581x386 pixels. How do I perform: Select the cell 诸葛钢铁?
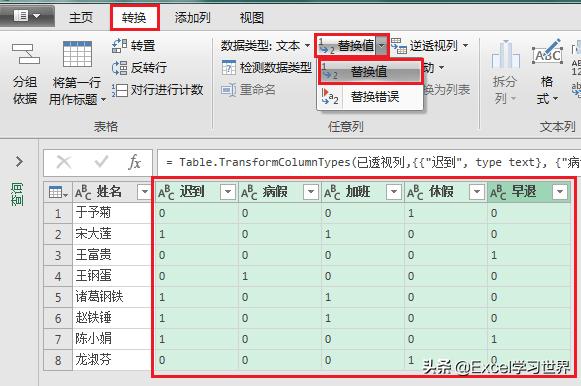[x=112, y=297]
